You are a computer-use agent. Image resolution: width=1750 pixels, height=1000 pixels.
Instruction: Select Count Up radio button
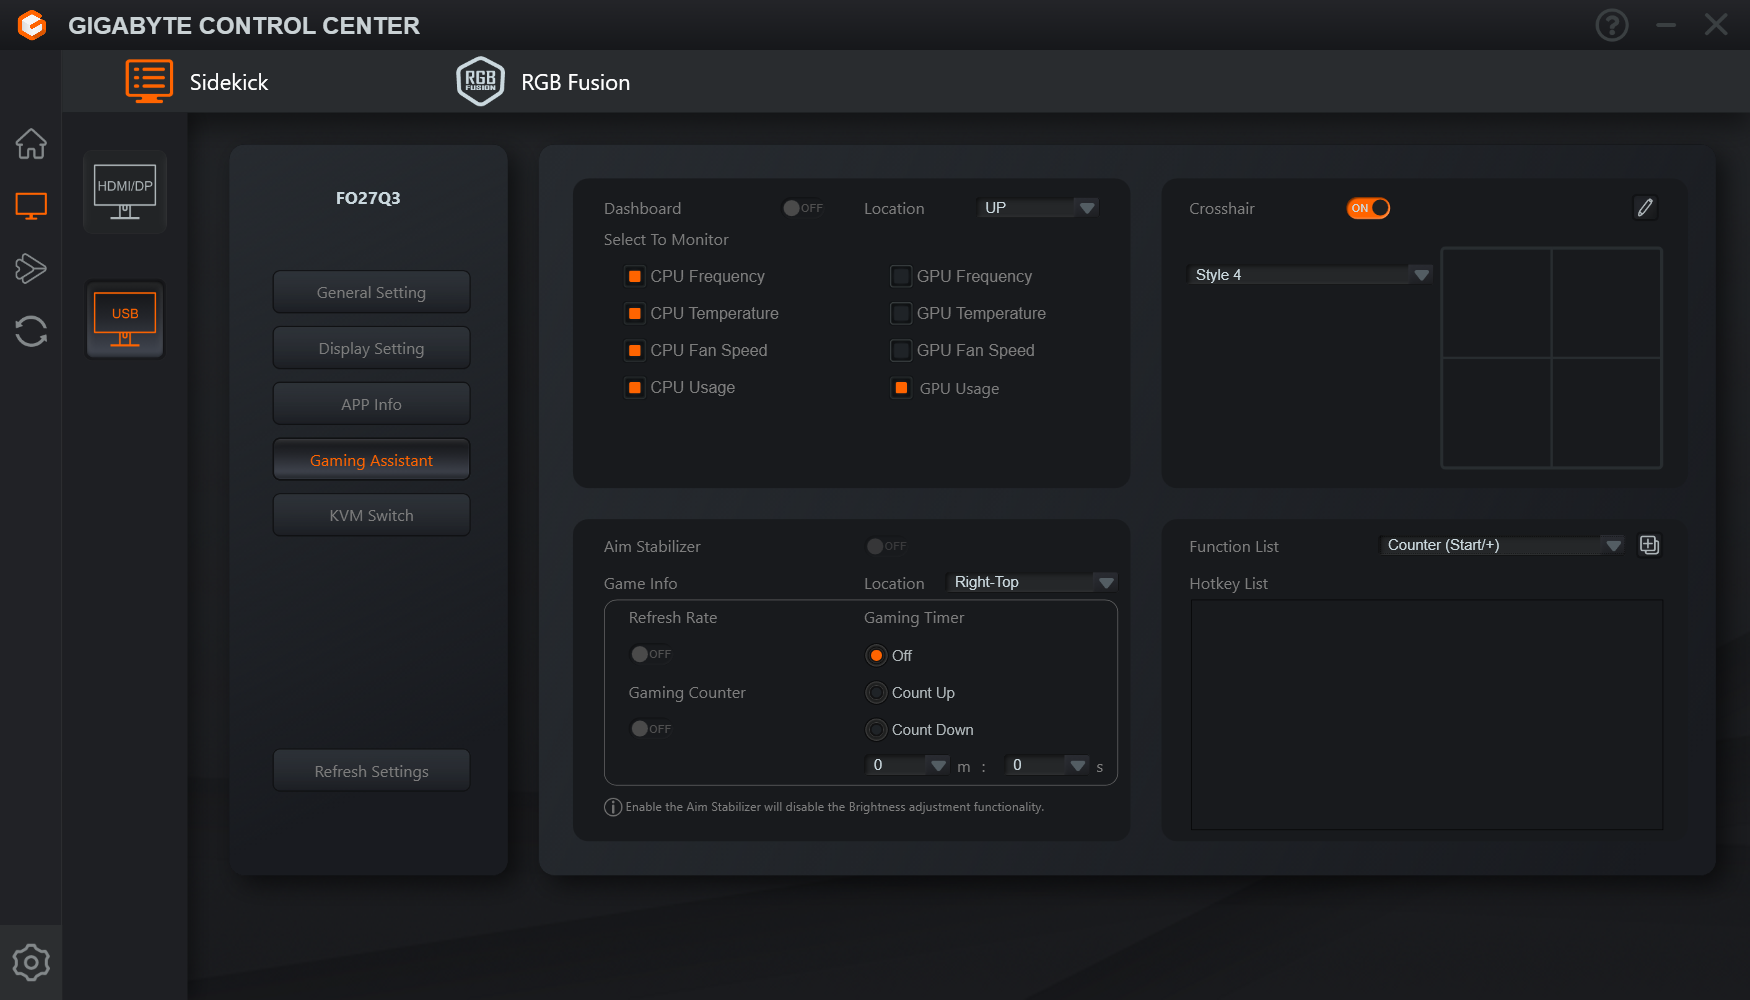[x=876, y=692]
